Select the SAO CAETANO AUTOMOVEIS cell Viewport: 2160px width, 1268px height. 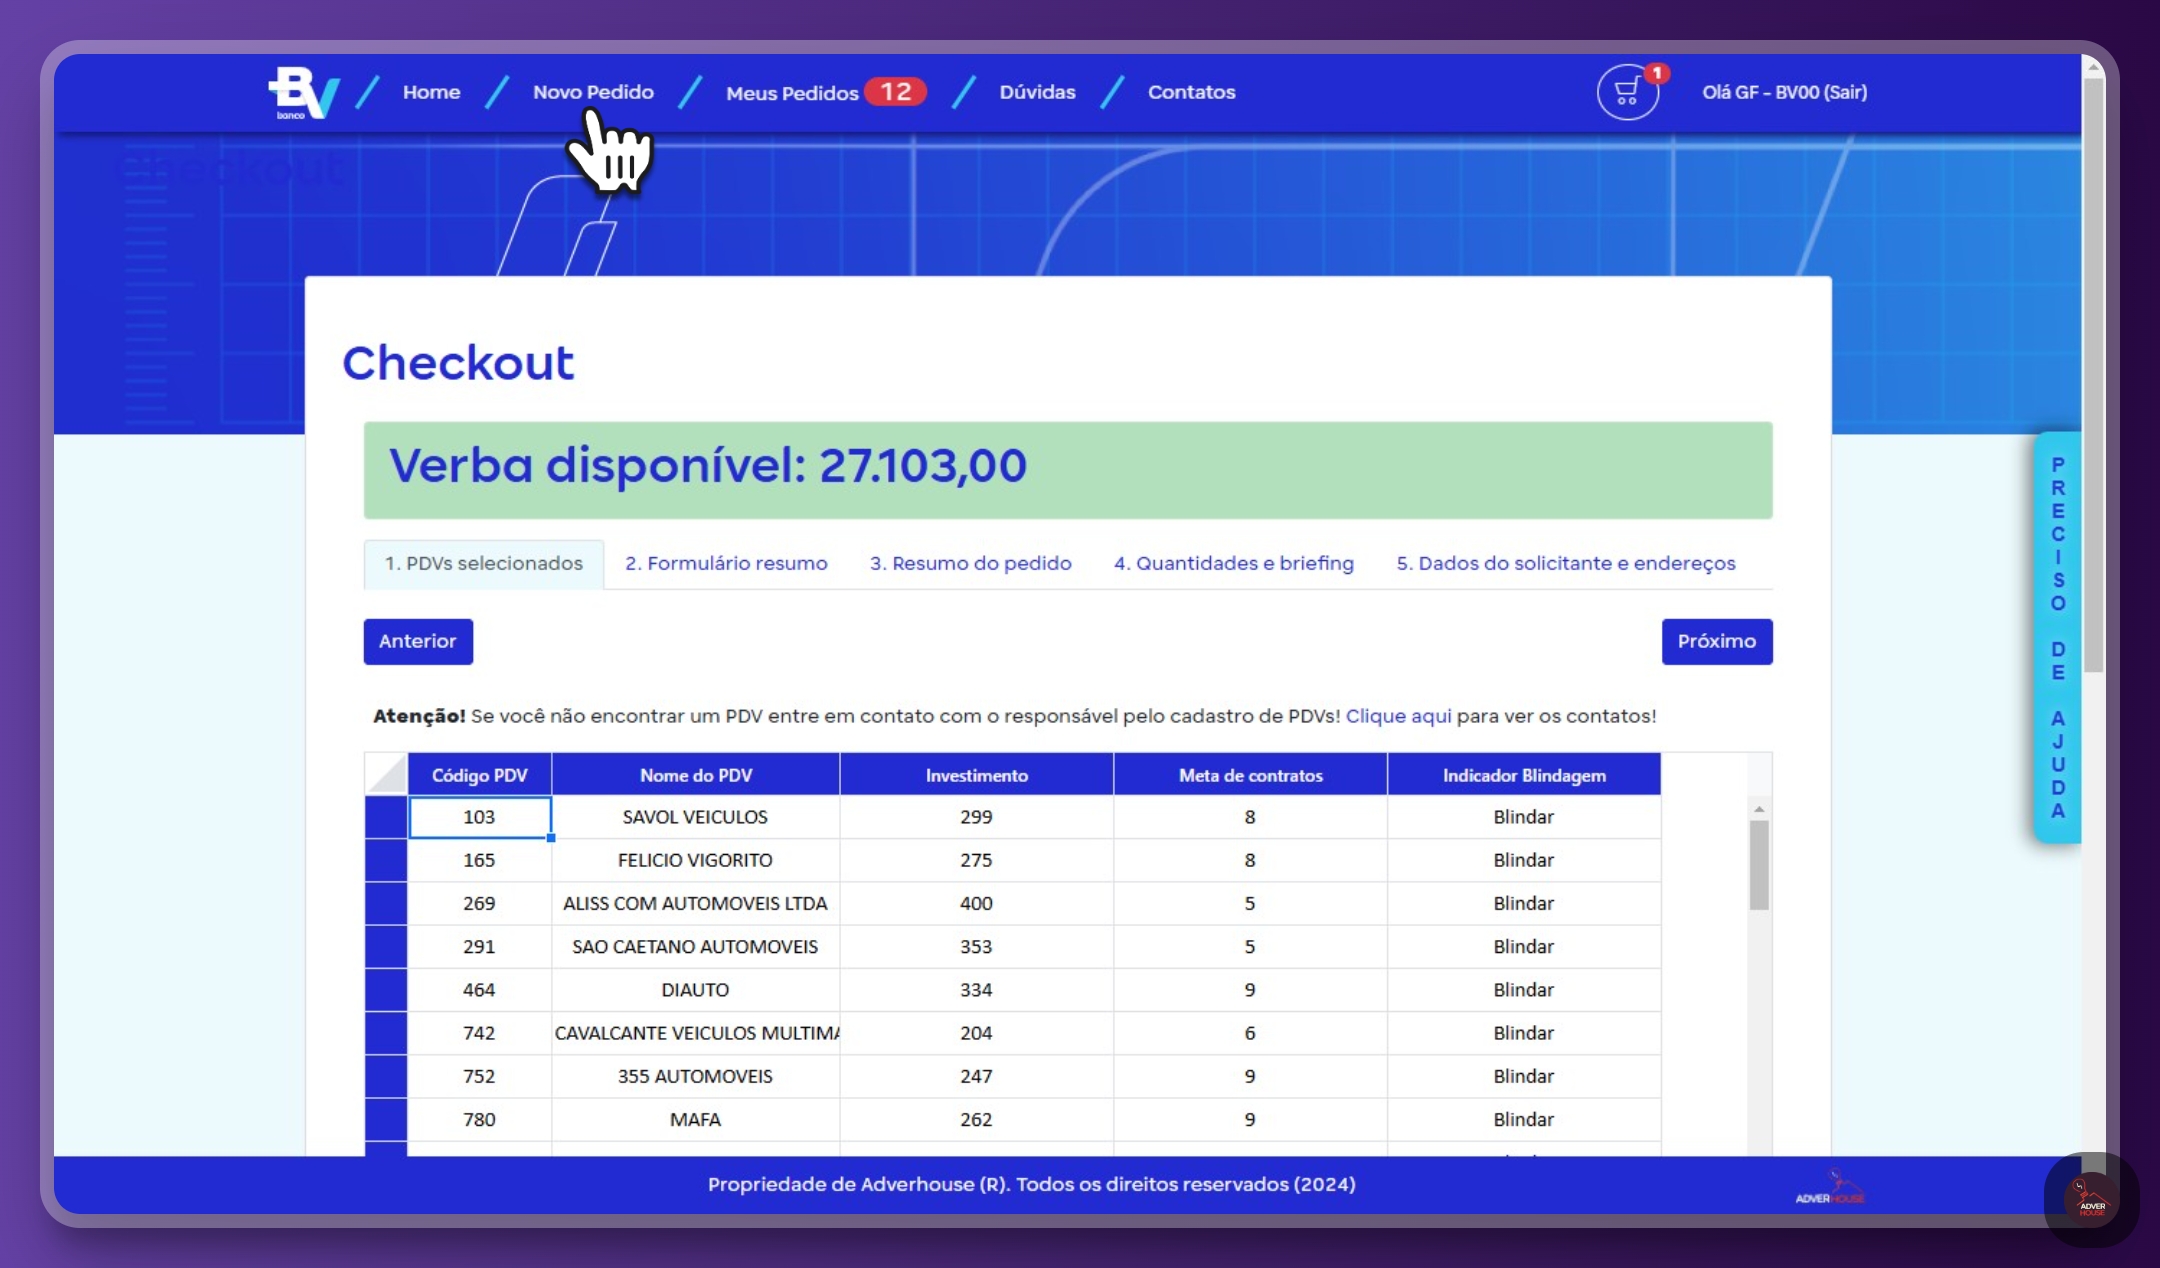tap(695, 946)
